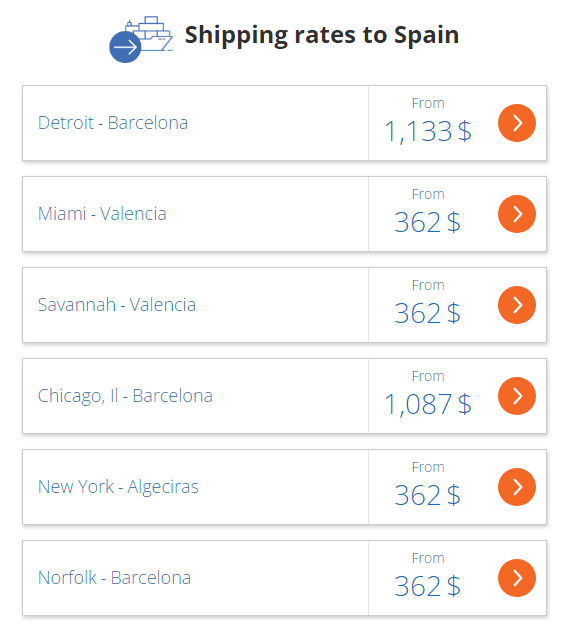Select the Detroit - Barcelona route link
568x633 pixels.
pos(113,123)
